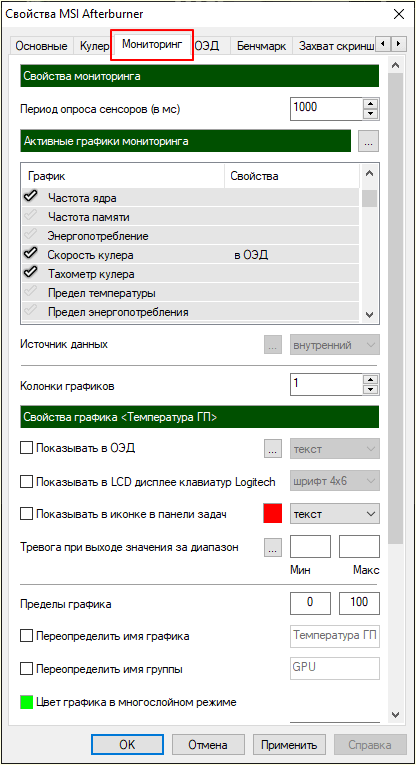The image size is (416, 765).
Task: Increase Колонки графиков spinner value
Action: point(372,380)
